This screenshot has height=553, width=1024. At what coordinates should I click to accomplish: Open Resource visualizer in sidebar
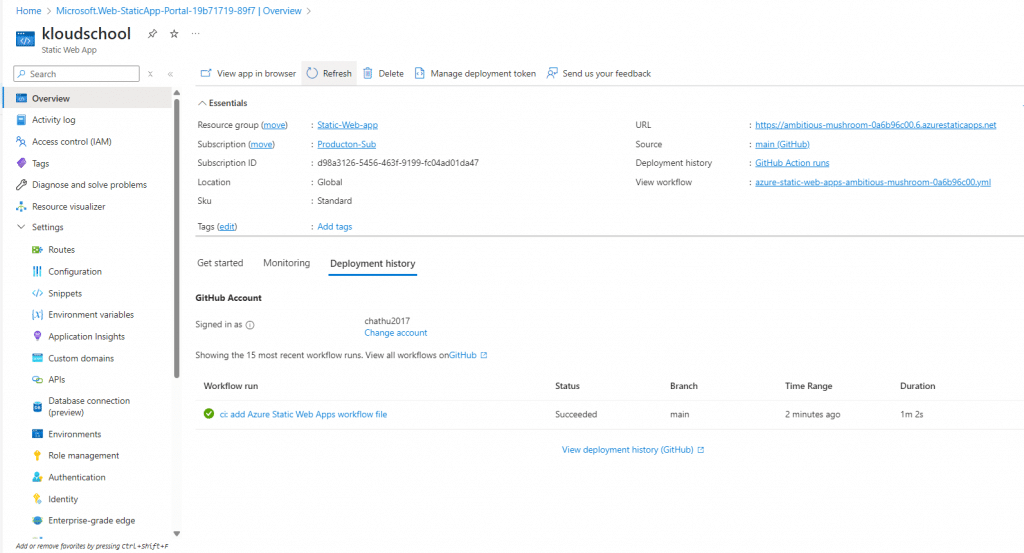point(68,207)
